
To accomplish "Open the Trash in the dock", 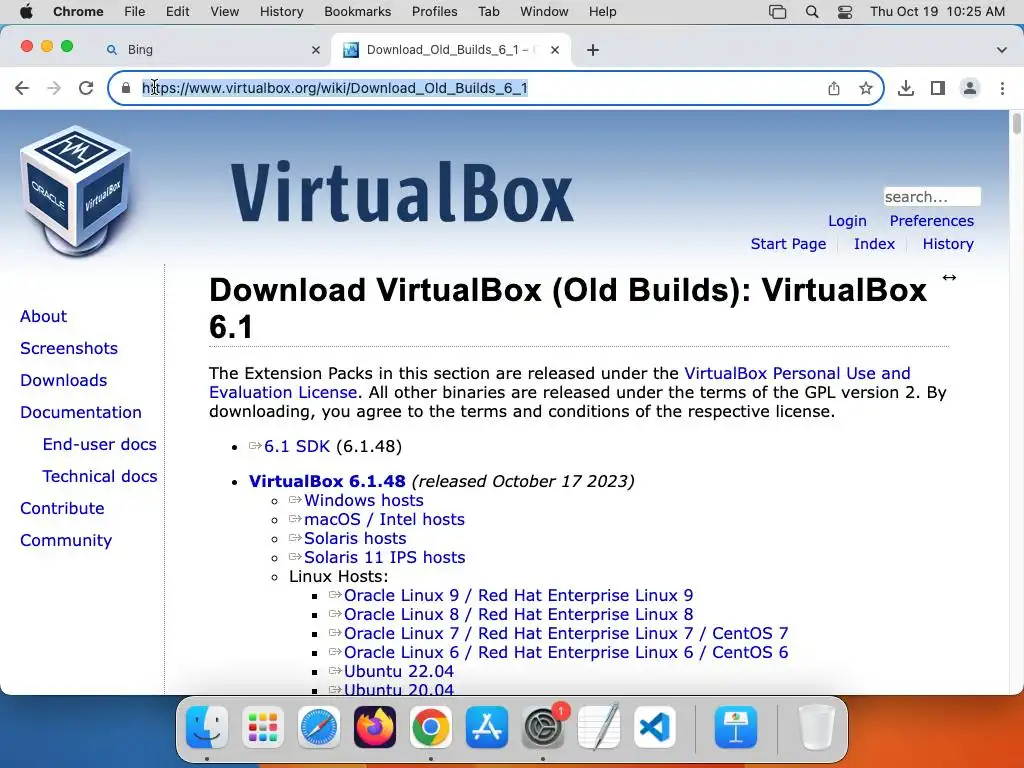I will (x=816, y=727).
